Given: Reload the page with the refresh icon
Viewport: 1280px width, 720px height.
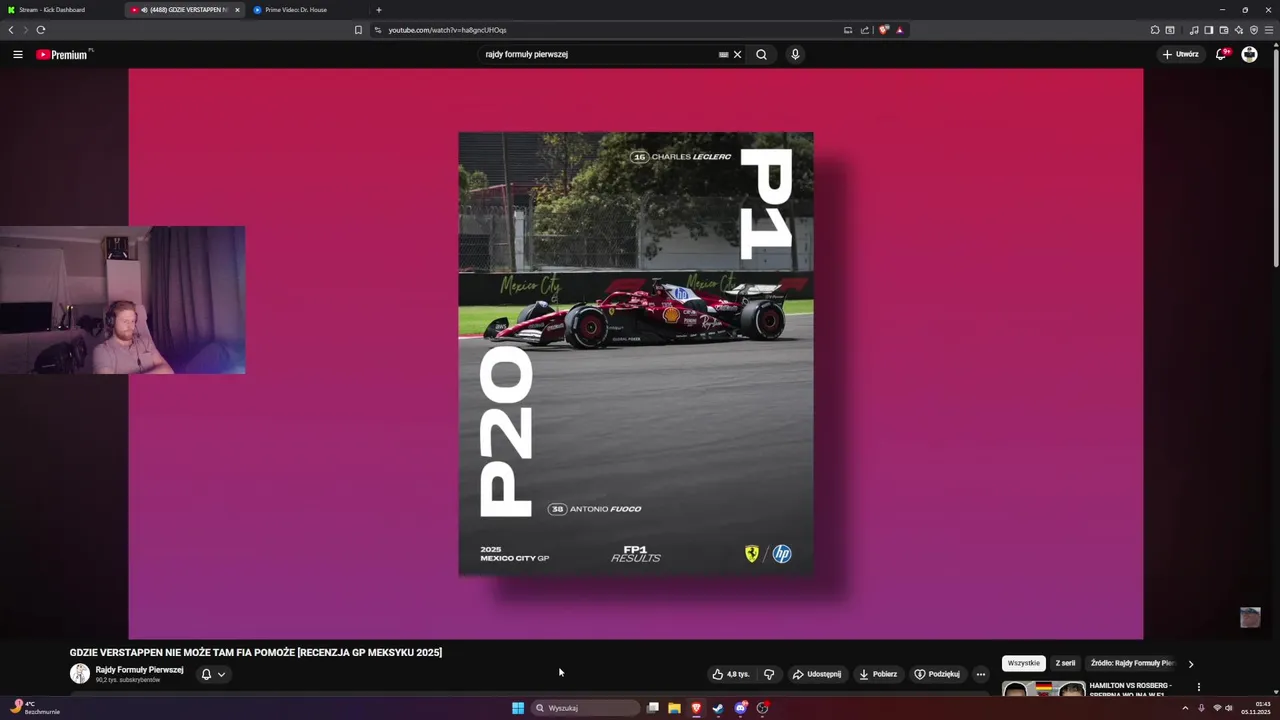Looking at the screenshot, I should click(41, 30).
